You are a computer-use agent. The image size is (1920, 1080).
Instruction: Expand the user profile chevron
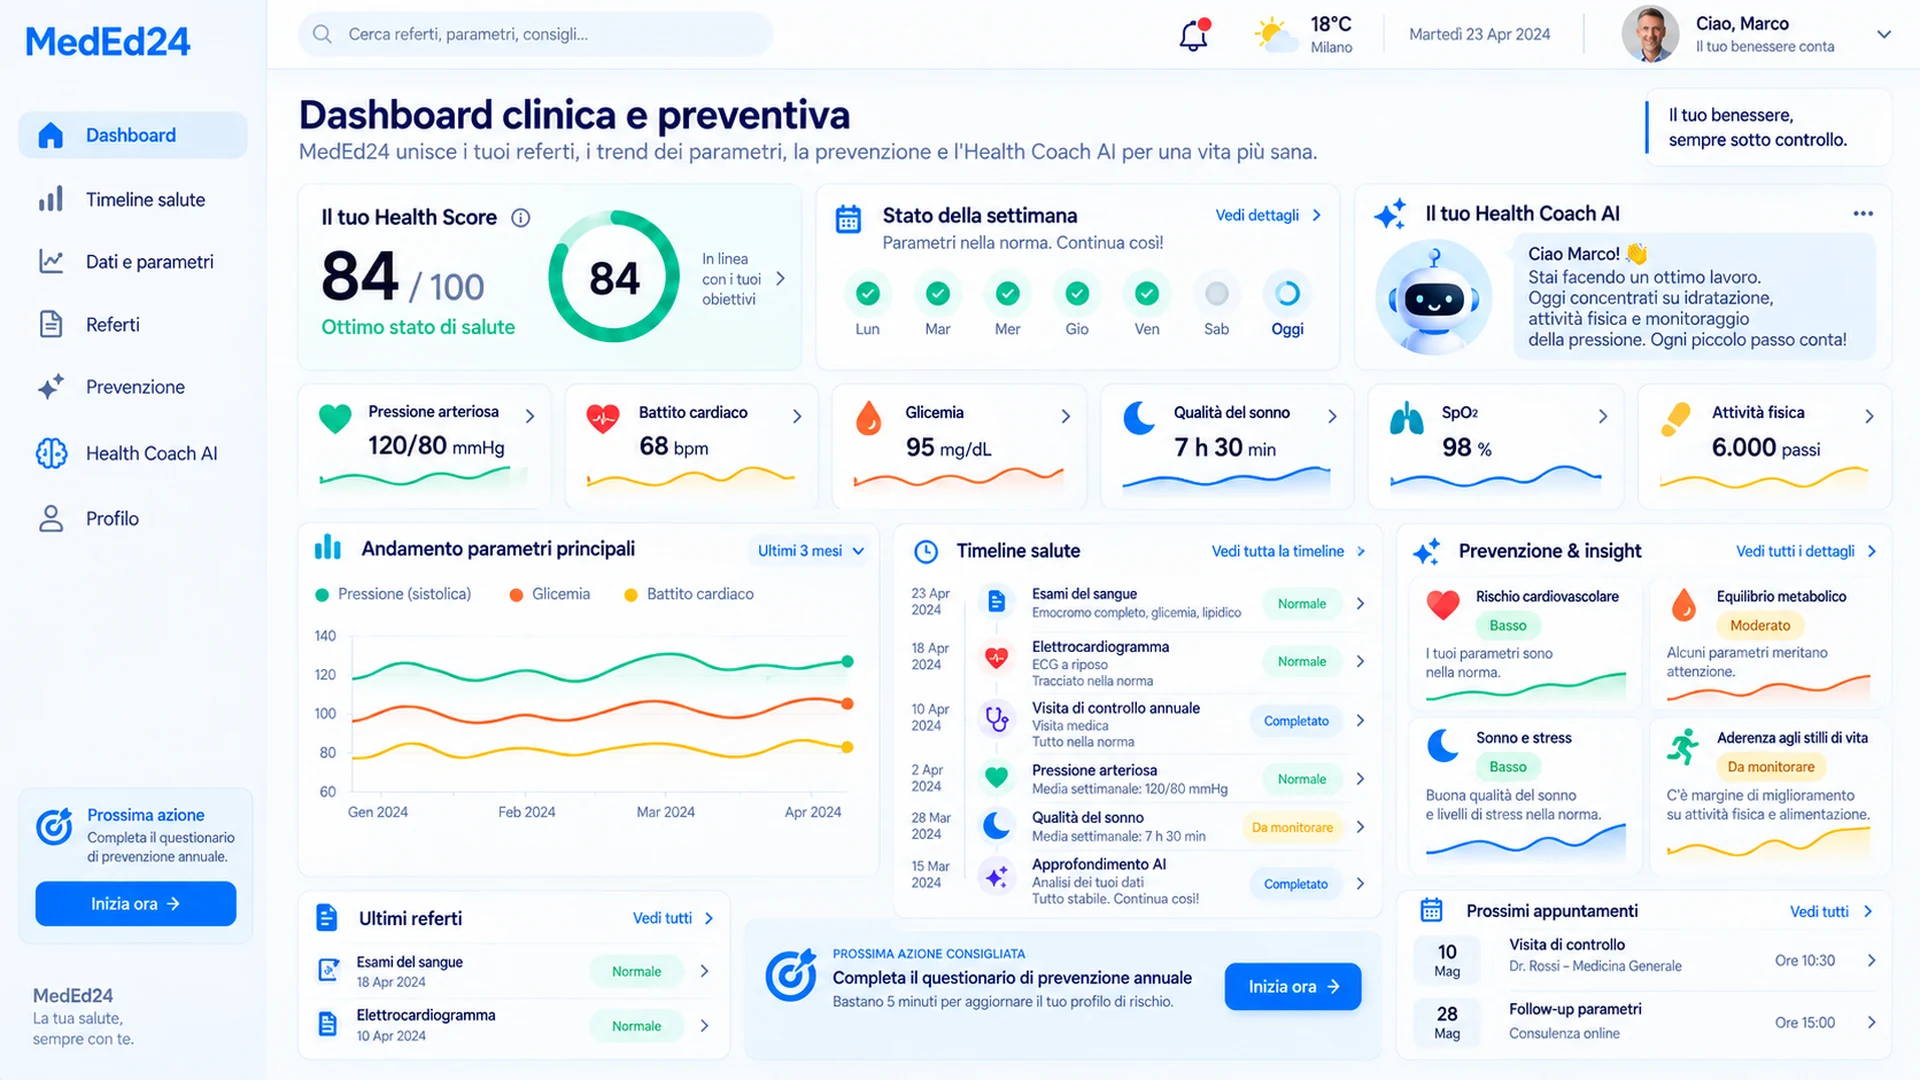(x=1884, y=35)
